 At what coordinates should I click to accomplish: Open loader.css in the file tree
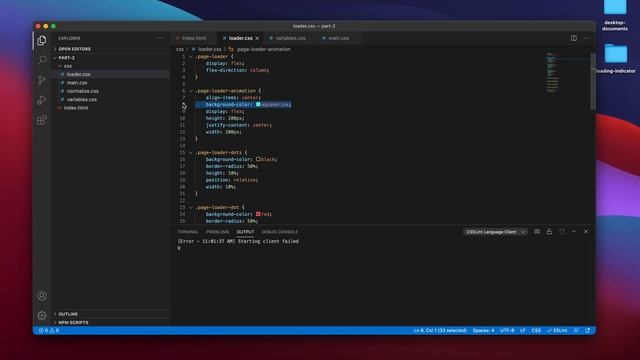point(78,74)
